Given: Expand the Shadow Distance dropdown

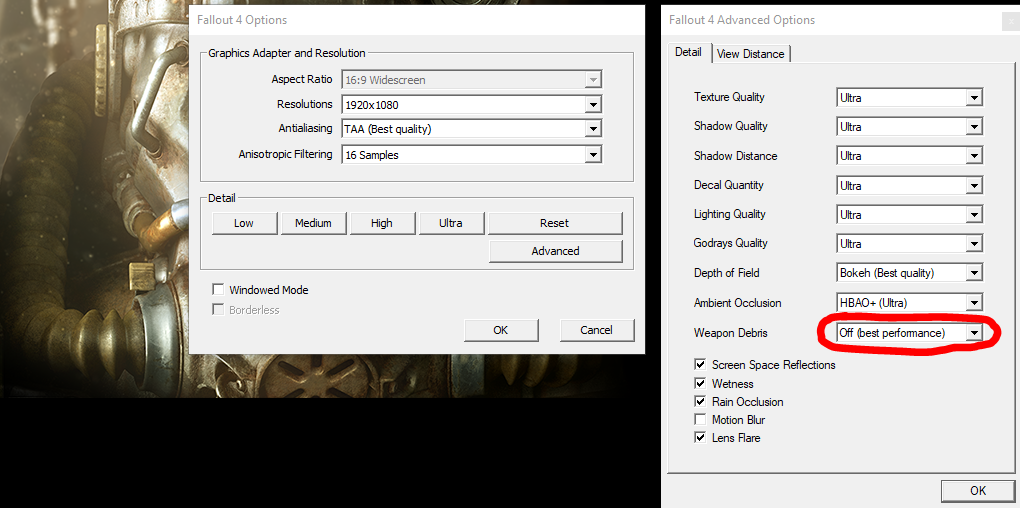Looking at the screenshot, I should pos(909,156).
